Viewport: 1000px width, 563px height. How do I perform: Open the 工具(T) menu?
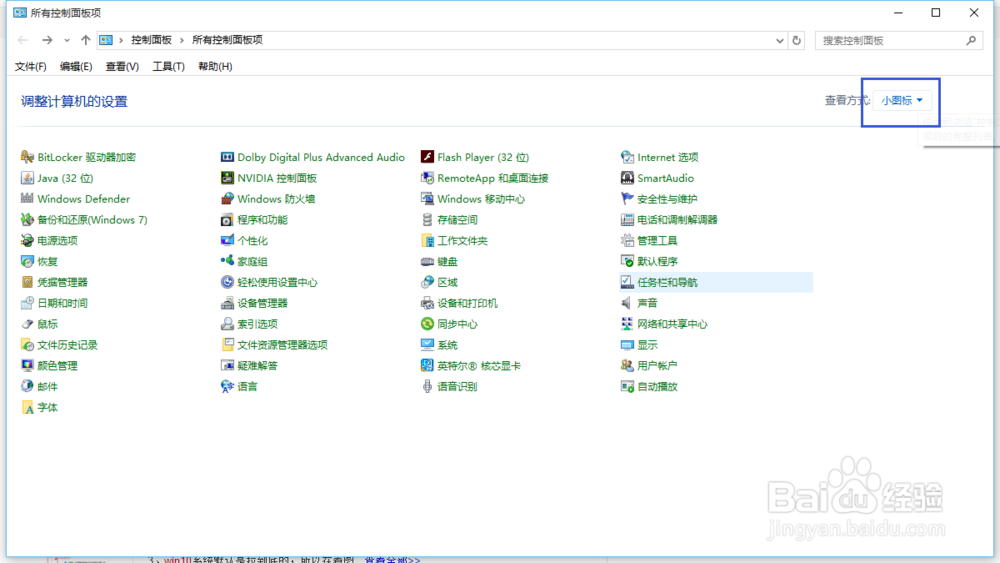168,66
